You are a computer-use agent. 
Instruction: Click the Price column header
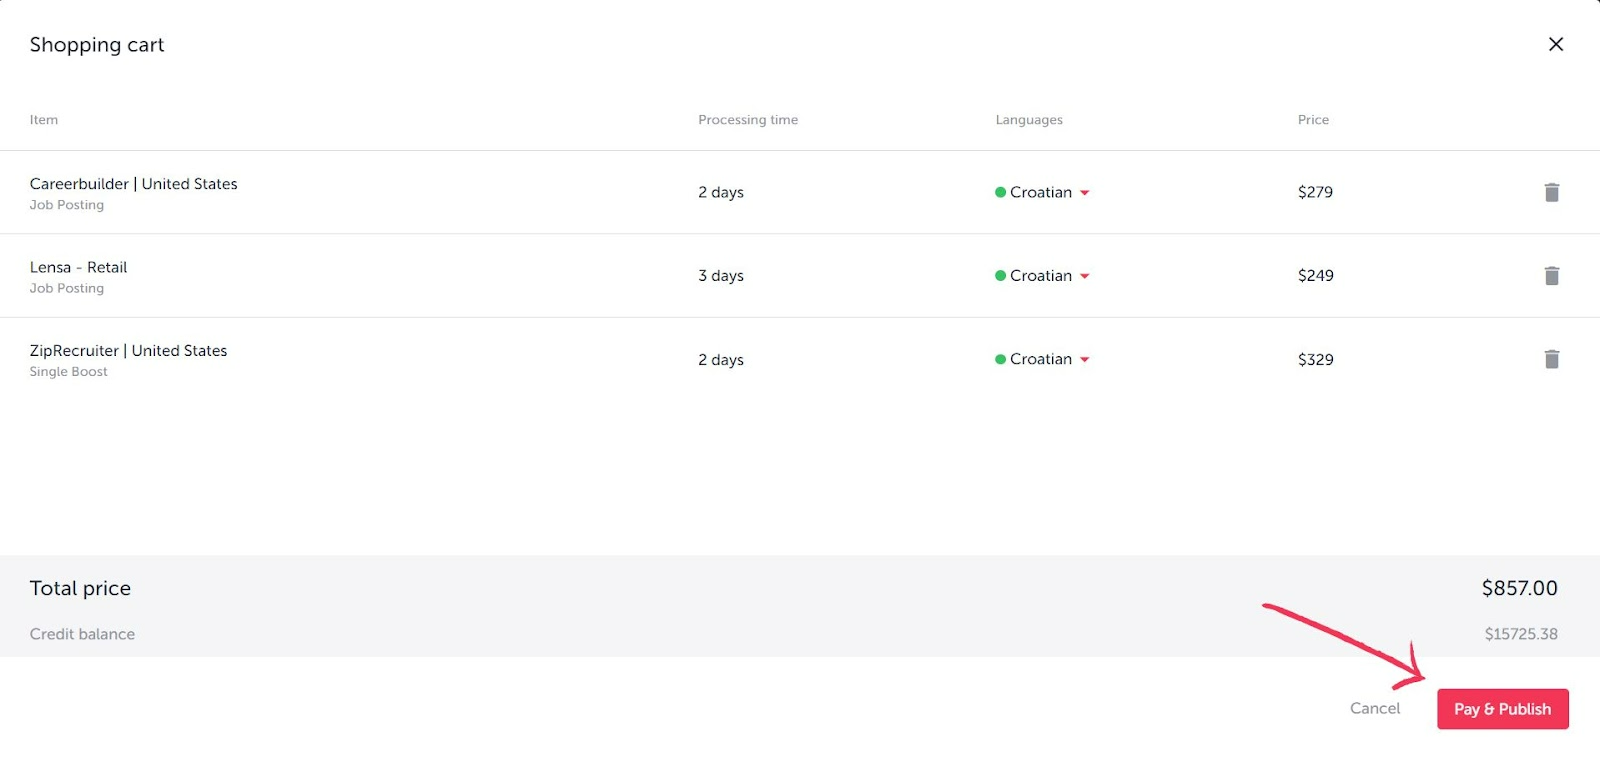point(1313,120)
